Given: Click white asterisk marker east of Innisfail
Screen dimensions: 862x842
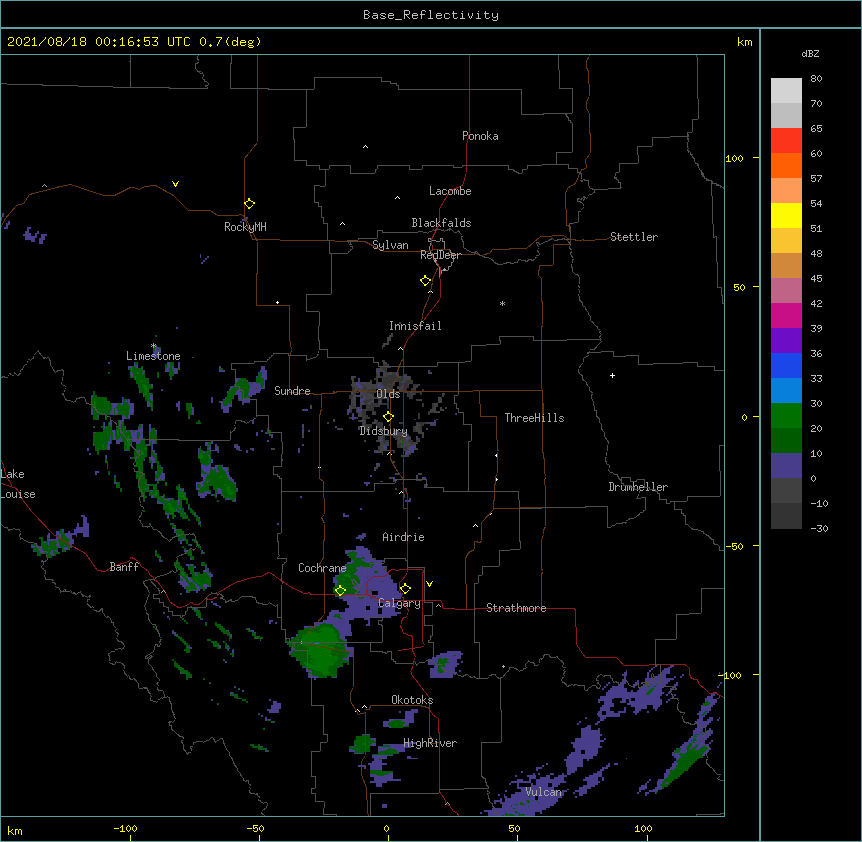Looking at the screenshot, I should 502,303.
